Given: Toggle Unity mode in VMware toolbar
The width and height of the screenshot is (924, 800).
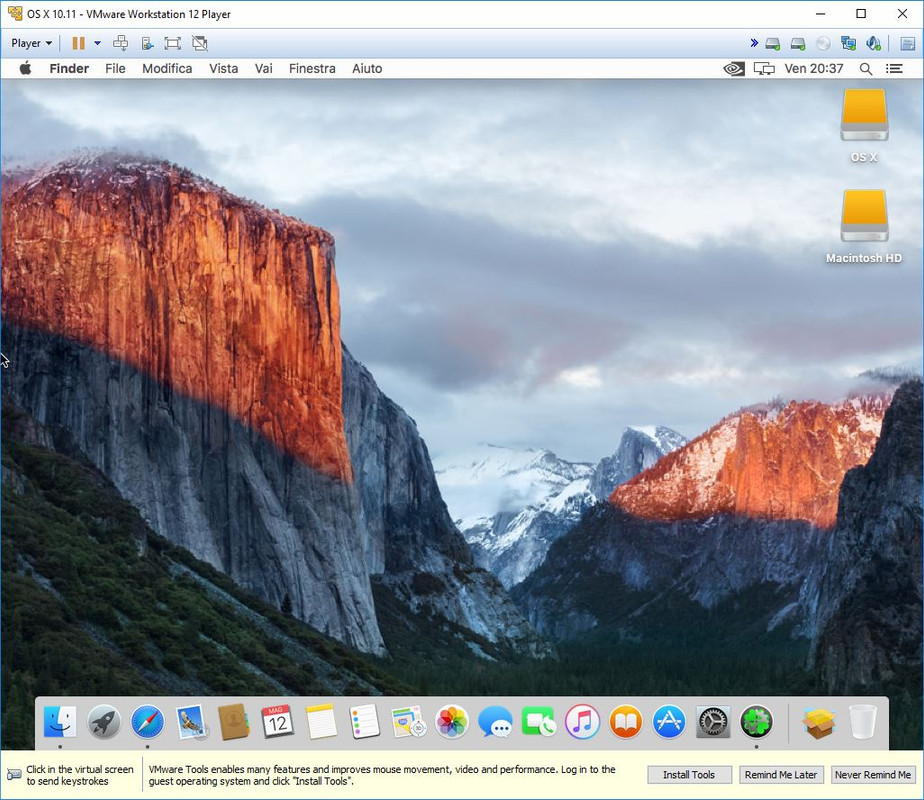Looking at the screenshot, I should [200, 43].
